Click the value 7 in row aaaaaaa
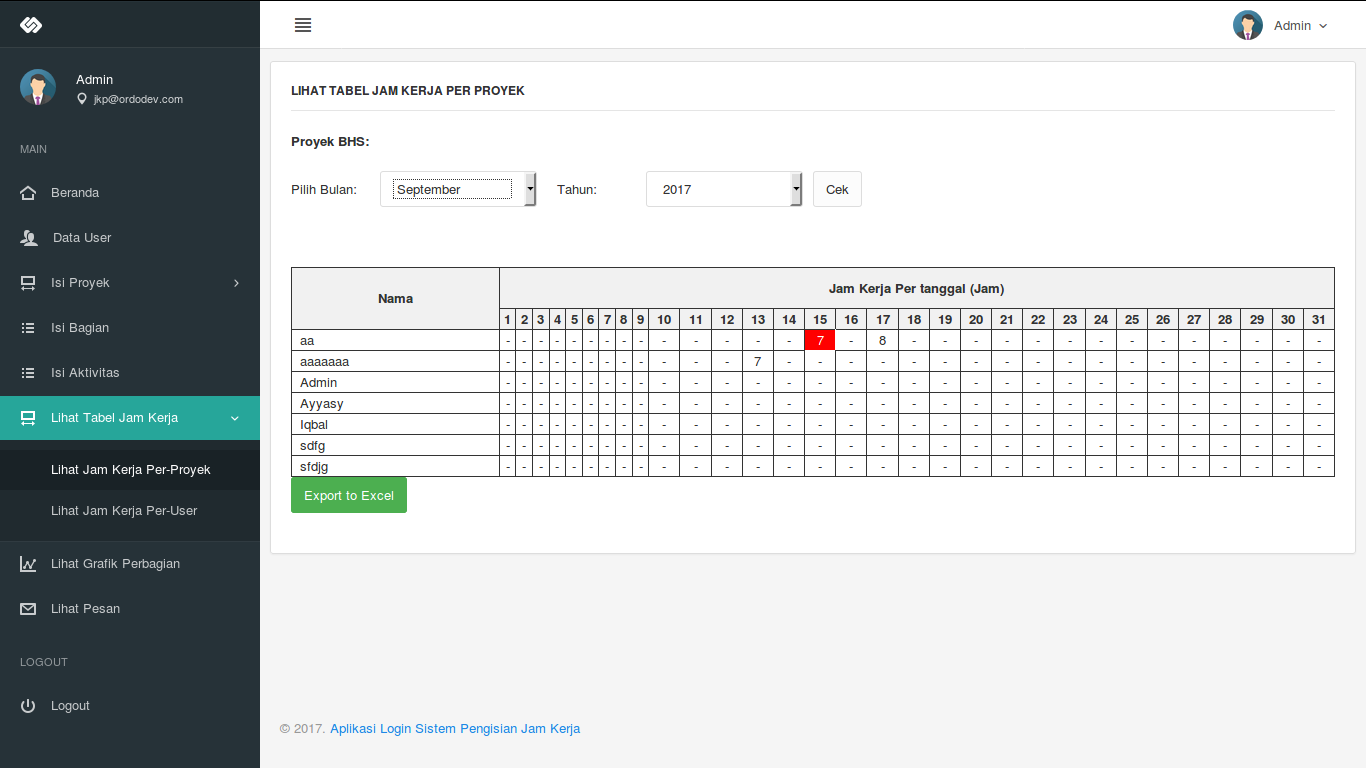This screenshot has height=768, width=1366. click(758, 361)
